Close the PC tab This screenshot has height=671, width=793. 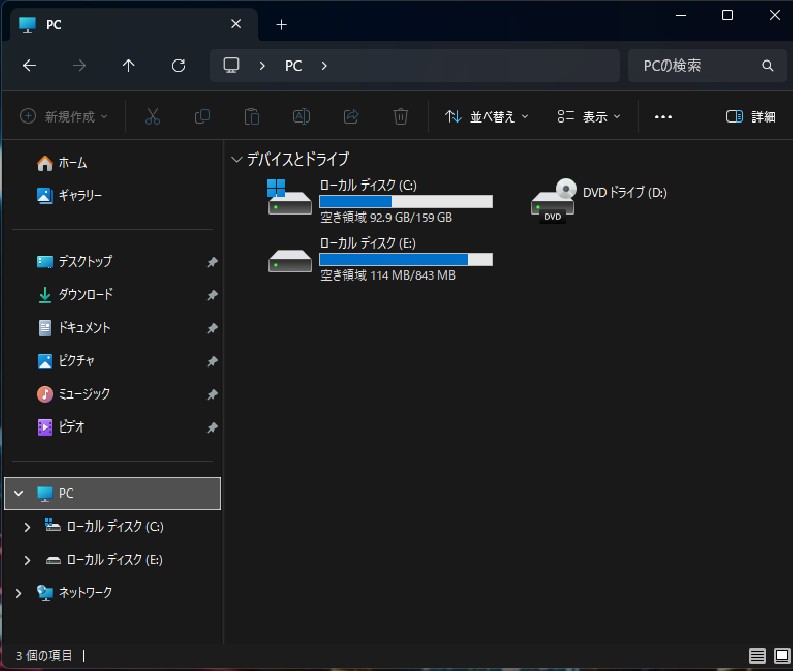236,24
